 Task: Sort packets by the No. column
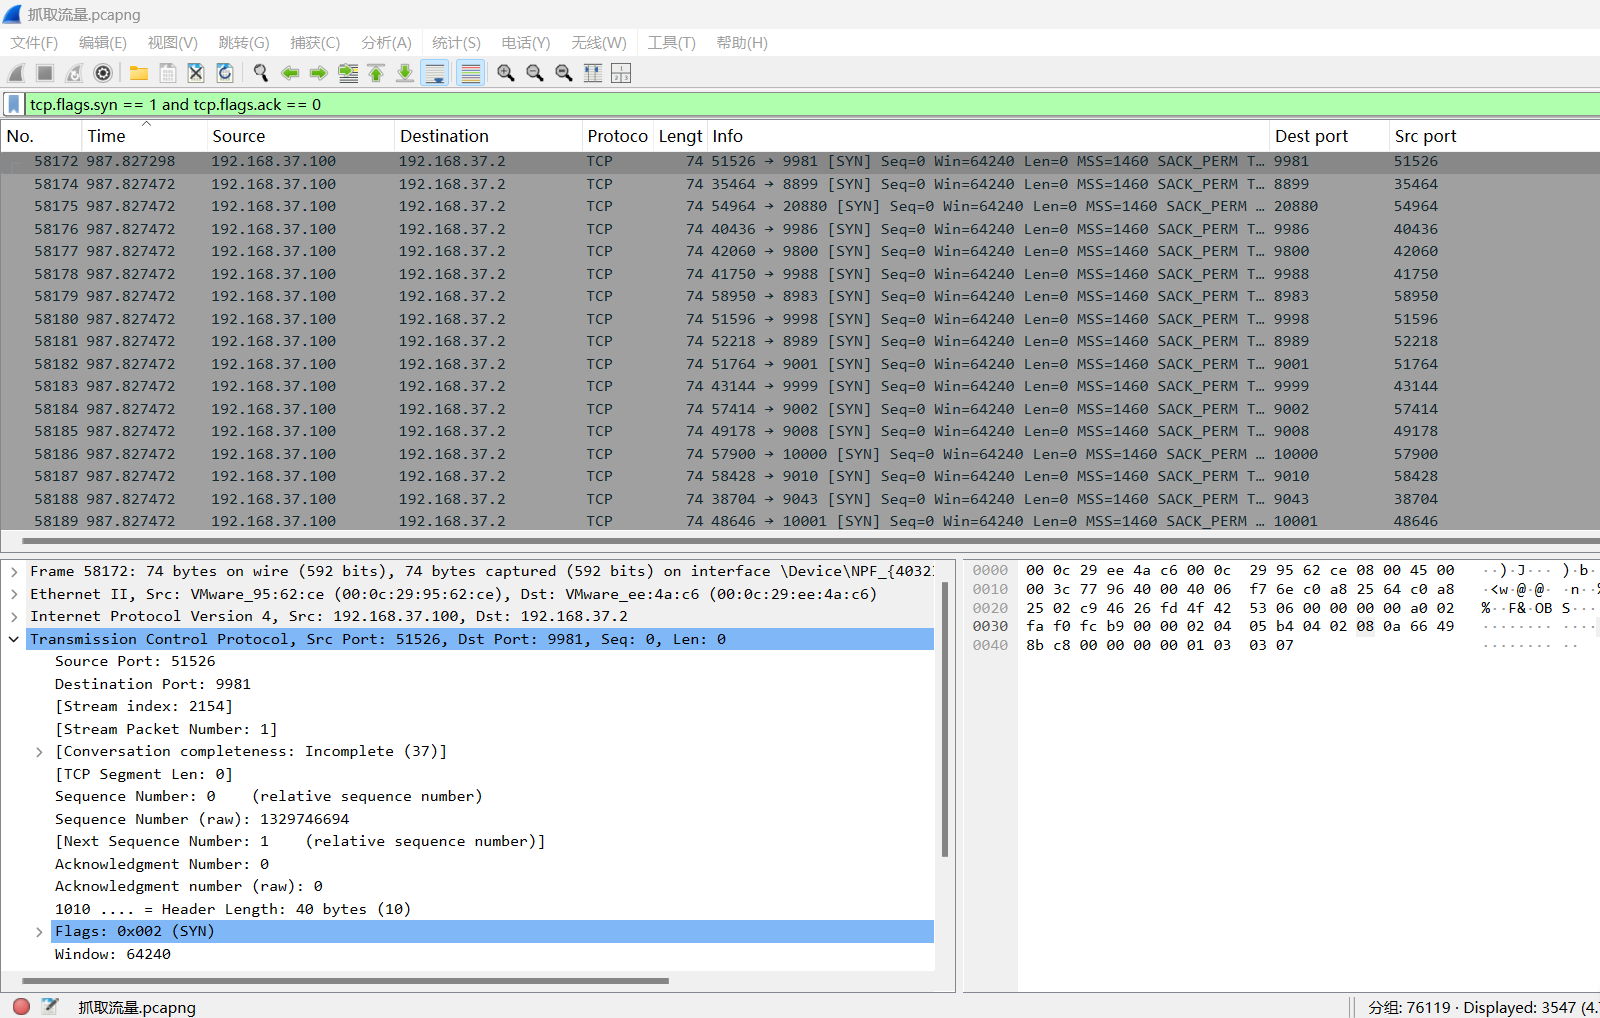coord(40,136)
